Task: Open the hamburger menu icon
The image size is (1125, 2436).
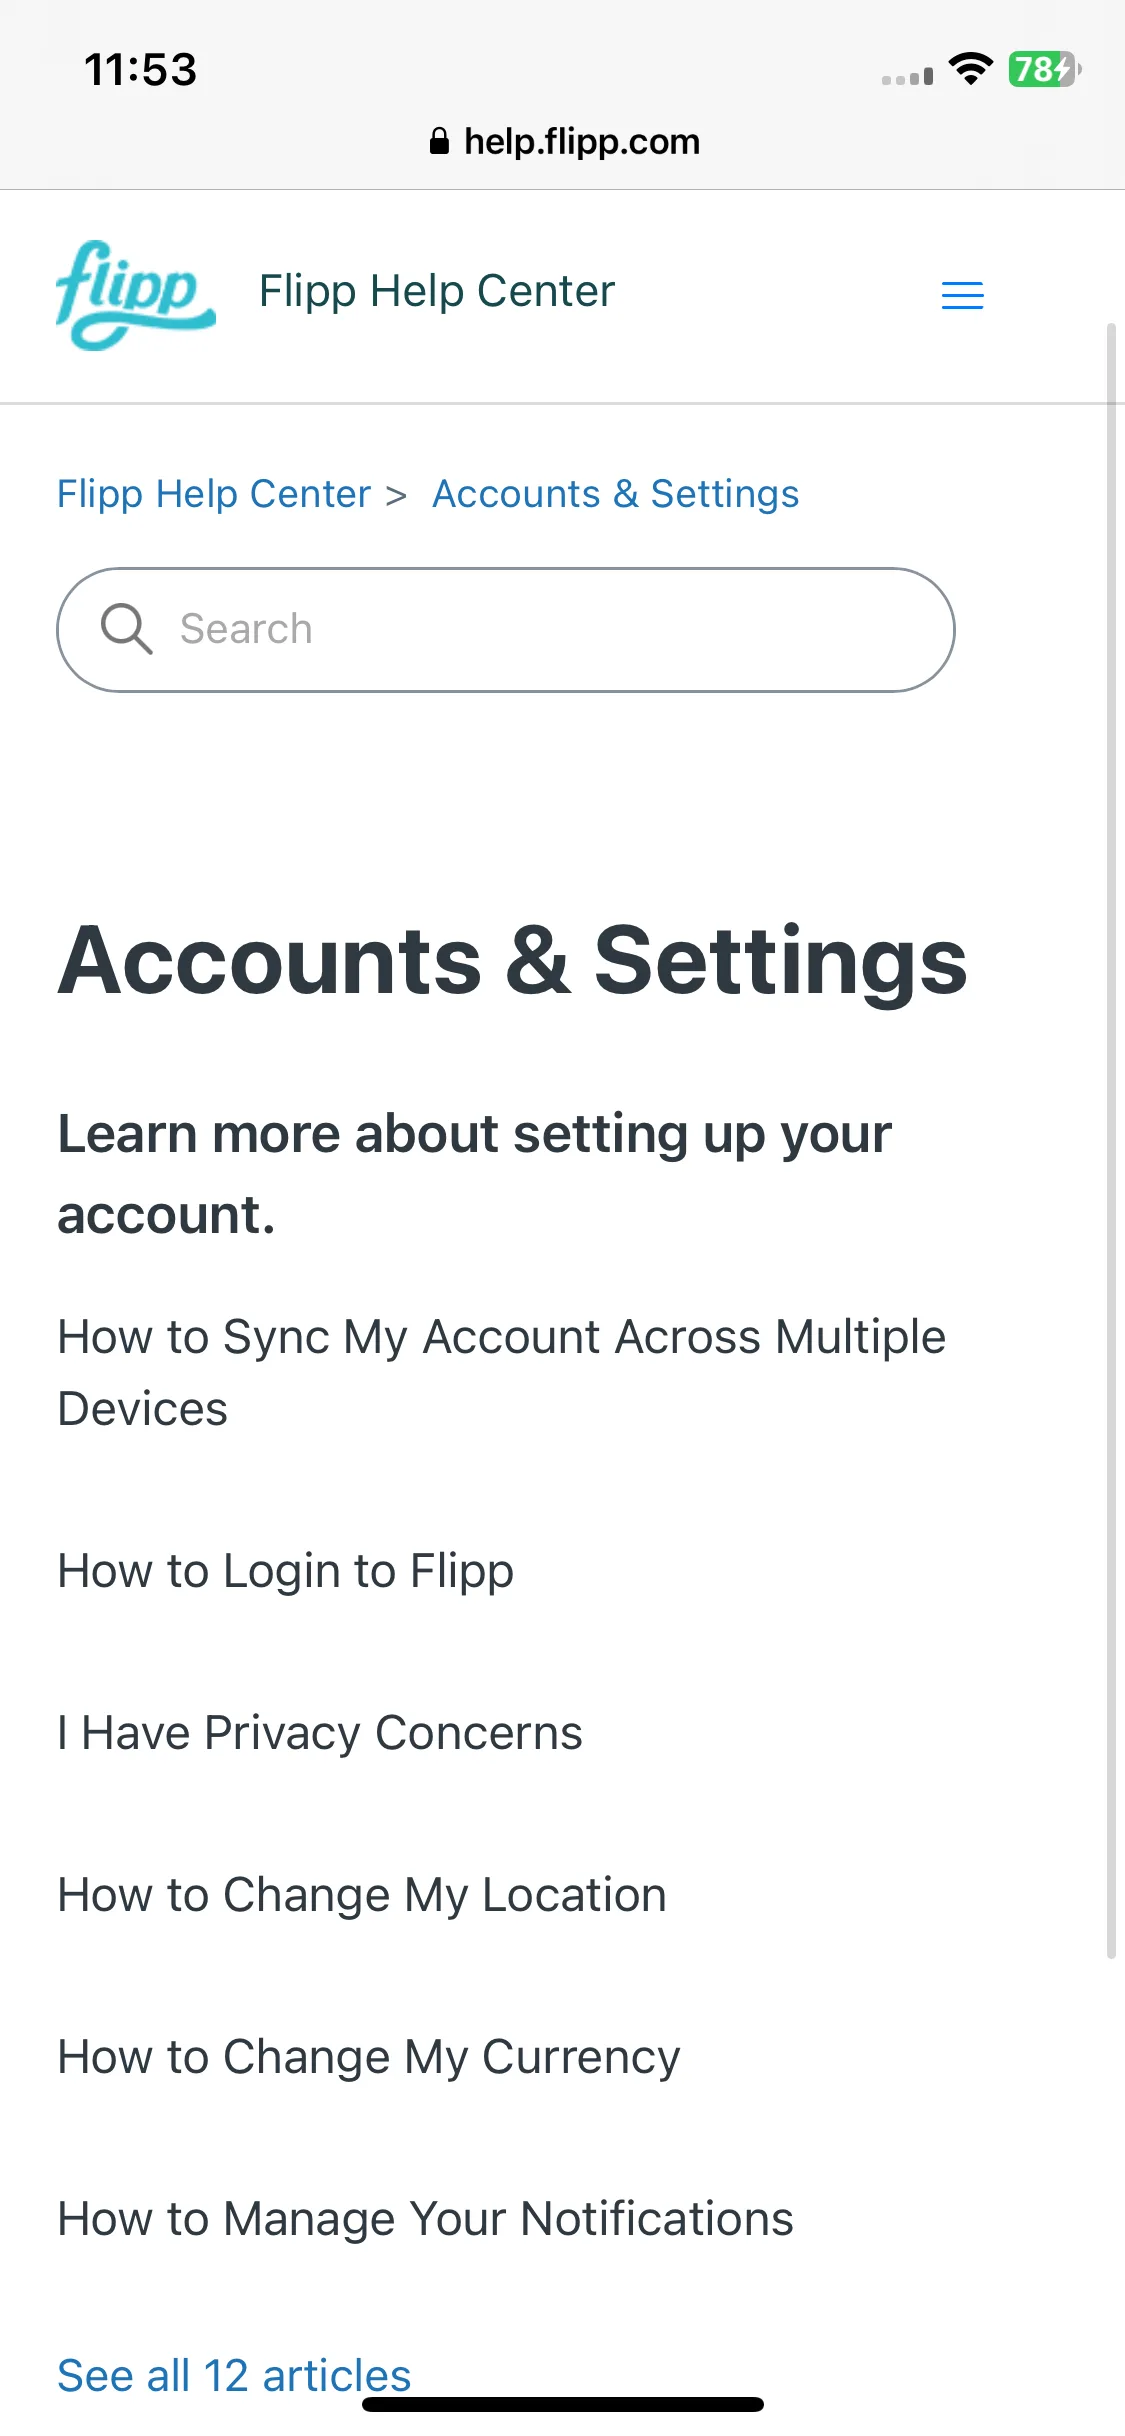Action: [x=962, y=295]
